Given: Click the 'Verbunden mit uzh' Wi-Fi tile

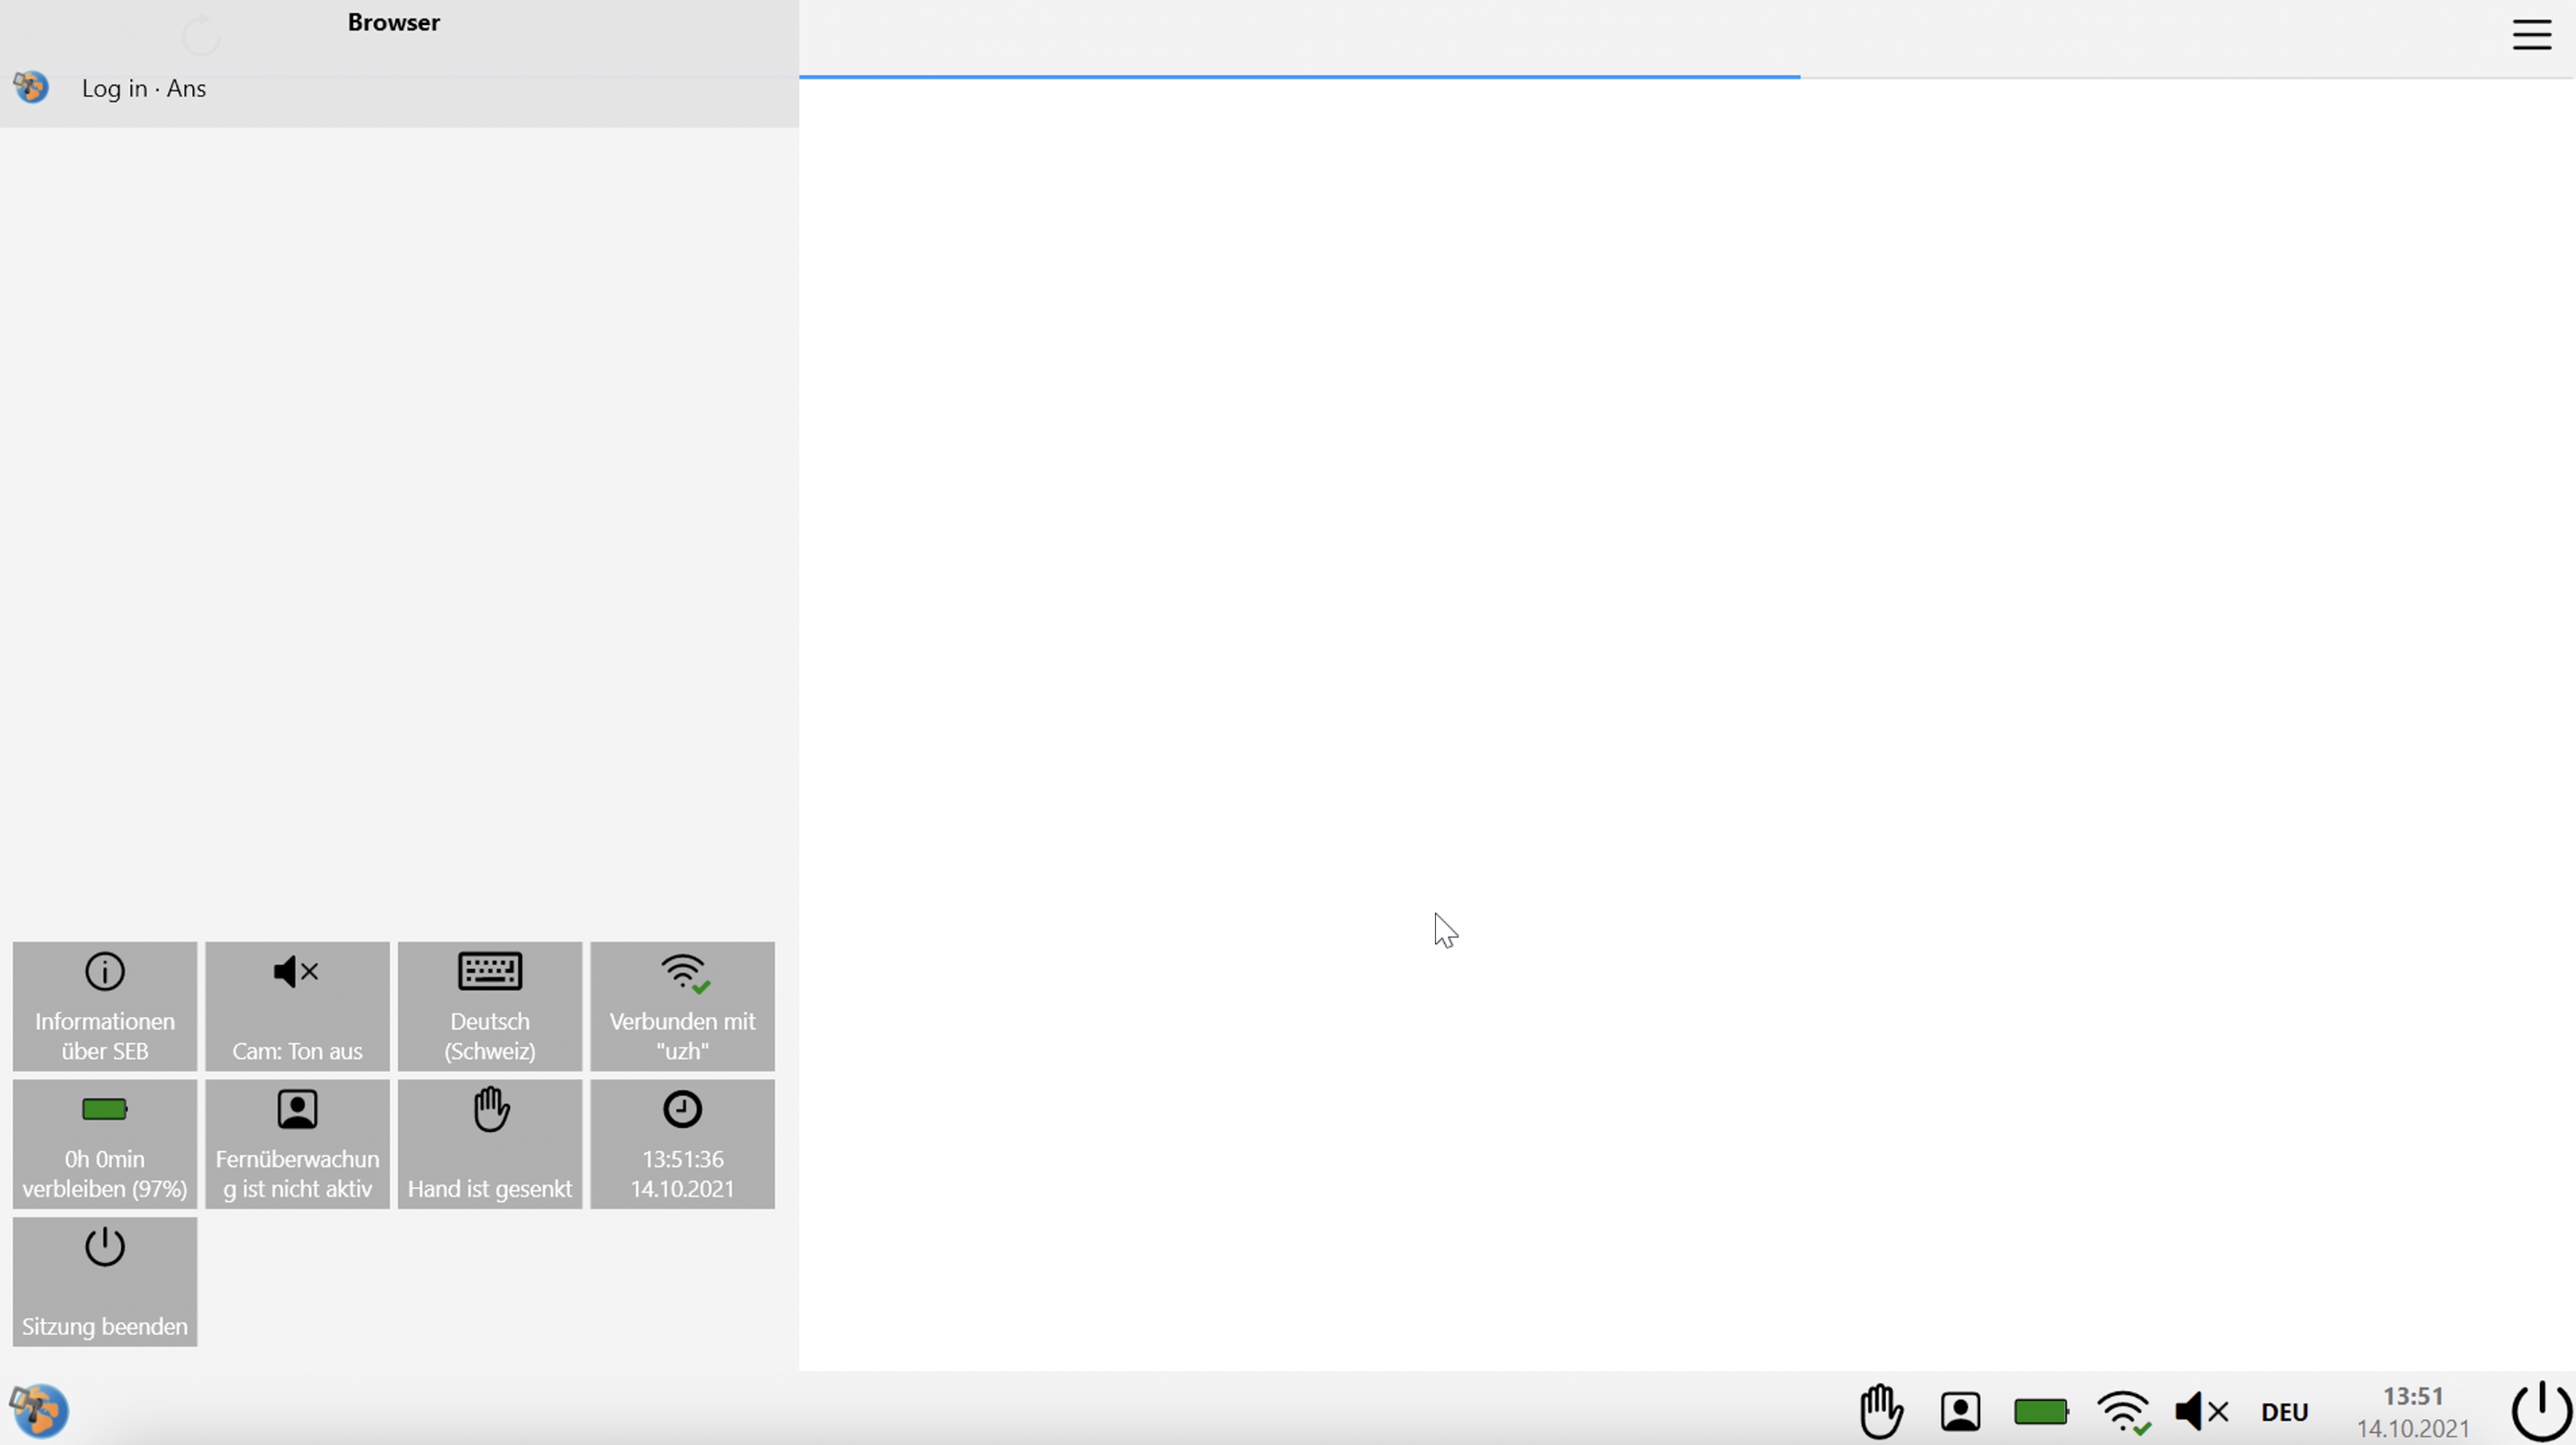Looking at the screenshot, I should (682, 1006).
